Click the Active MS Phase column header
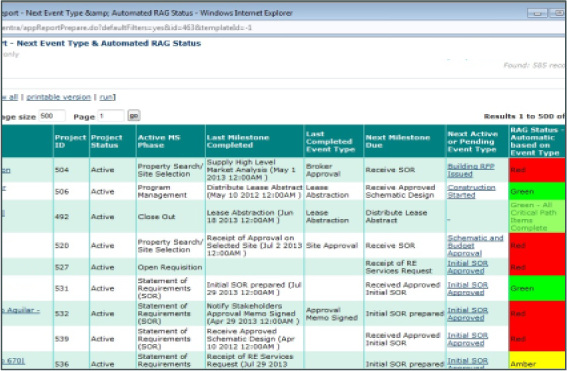 [x=170, y=141]
